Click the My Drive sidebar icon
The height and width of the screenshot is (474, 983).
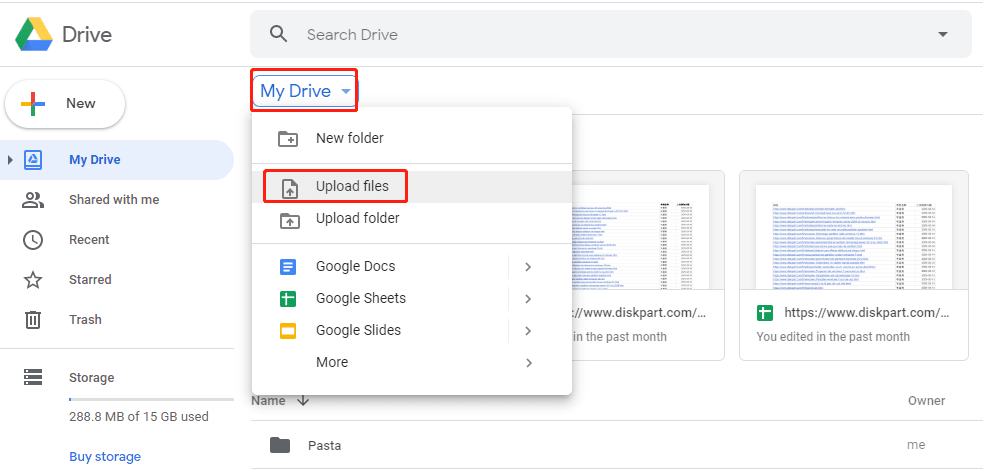[x=33, y=160]
